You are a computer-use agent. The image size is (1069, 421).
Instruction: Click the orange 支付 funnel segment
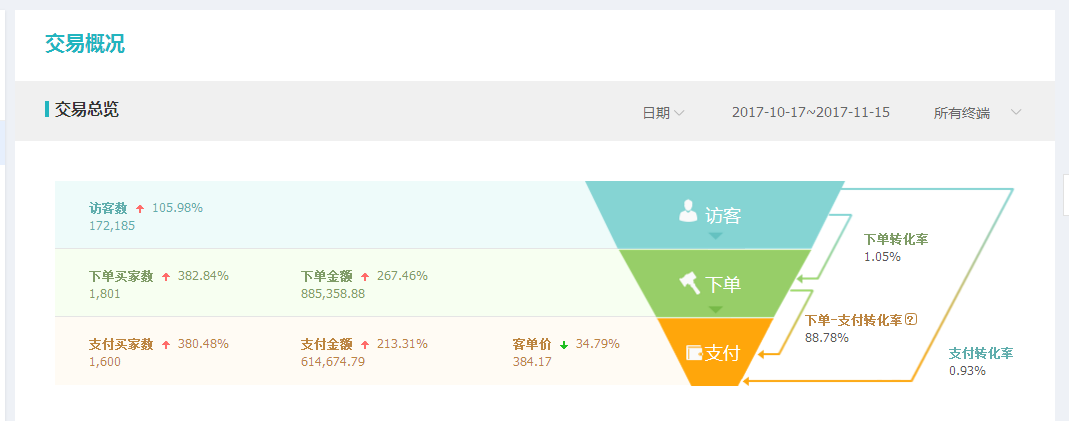click(715, 352)
